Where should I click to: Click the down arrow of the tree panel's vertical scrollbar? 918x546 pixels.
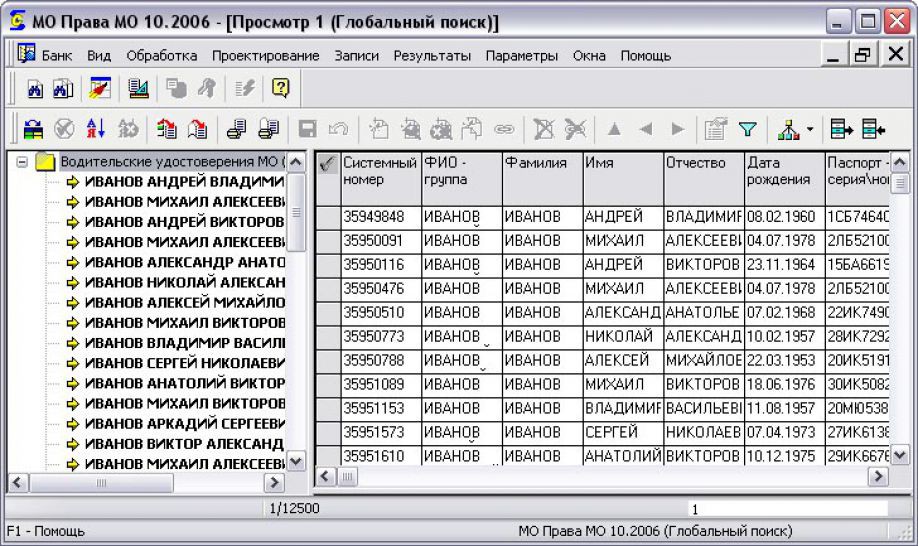pyautogui.click(x=296, y=462)
